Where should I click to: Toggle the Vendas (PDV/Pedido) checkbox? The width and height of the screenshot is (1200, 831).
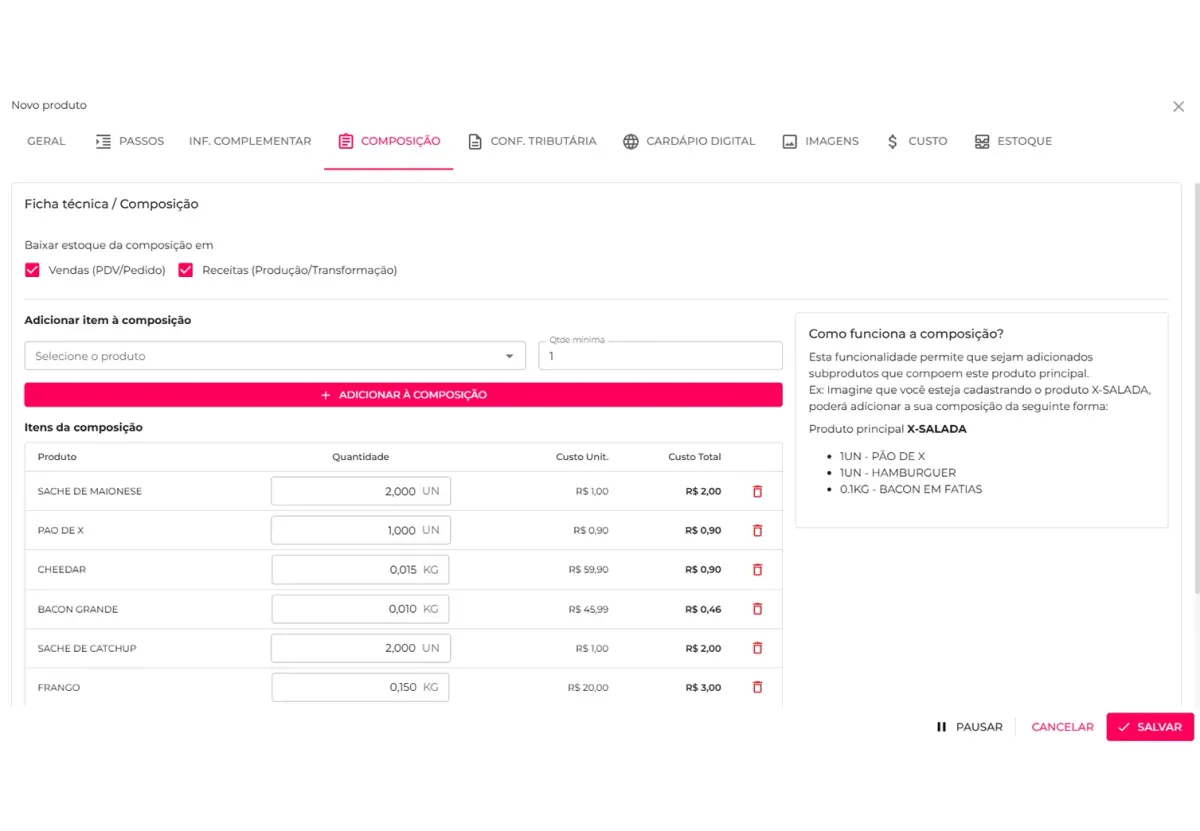[32, 270]
